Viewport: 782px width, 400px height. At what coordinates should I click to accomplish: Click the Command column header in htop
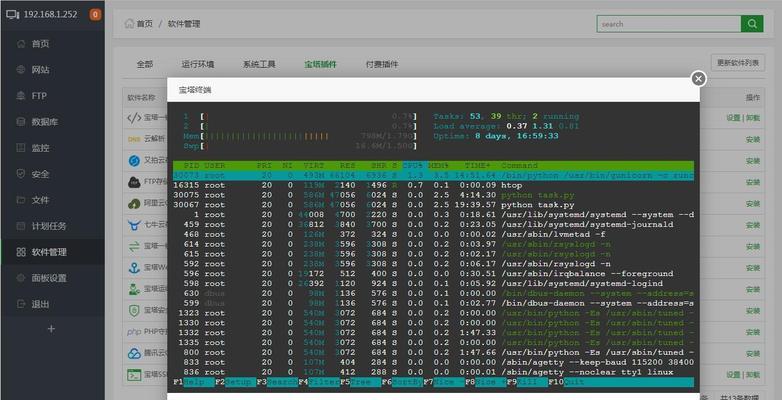click(519, 165)
